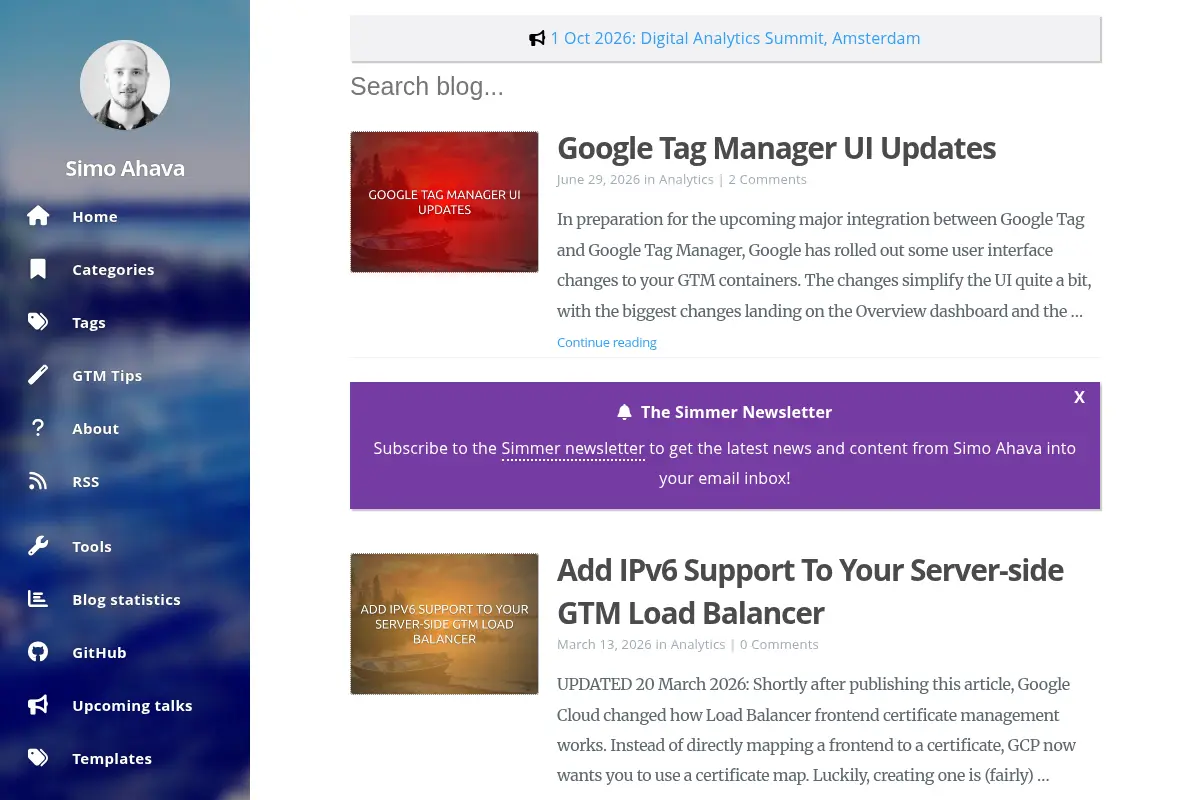Image resolution: width=1200 pixels, height=800 pixels.
Task: Open the GTM Tips section
Action: tap(107, 375)
